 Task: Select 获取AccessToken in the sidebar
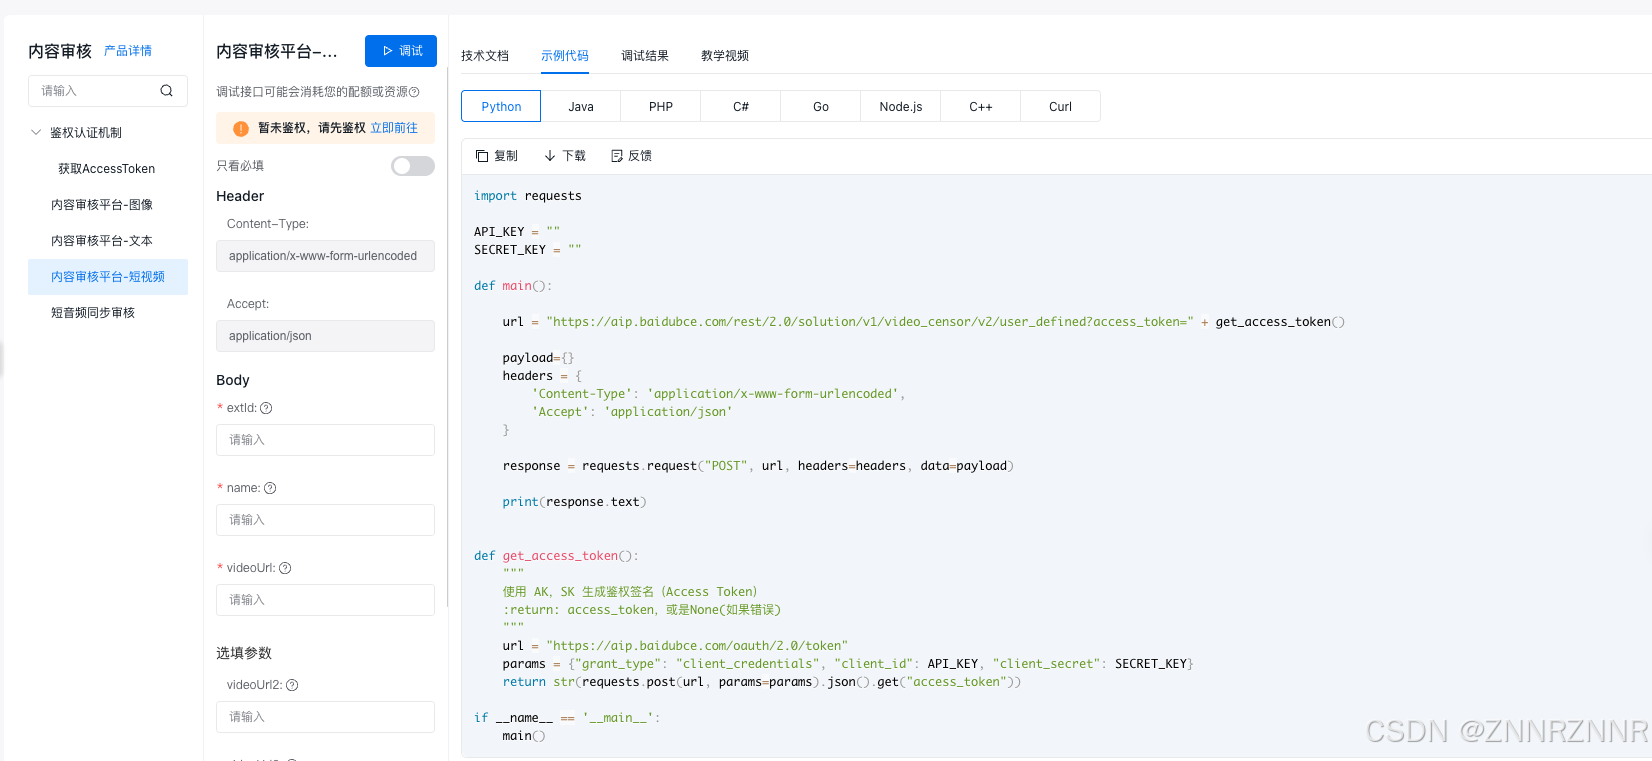pyautogui.click(x=108, y=169)
